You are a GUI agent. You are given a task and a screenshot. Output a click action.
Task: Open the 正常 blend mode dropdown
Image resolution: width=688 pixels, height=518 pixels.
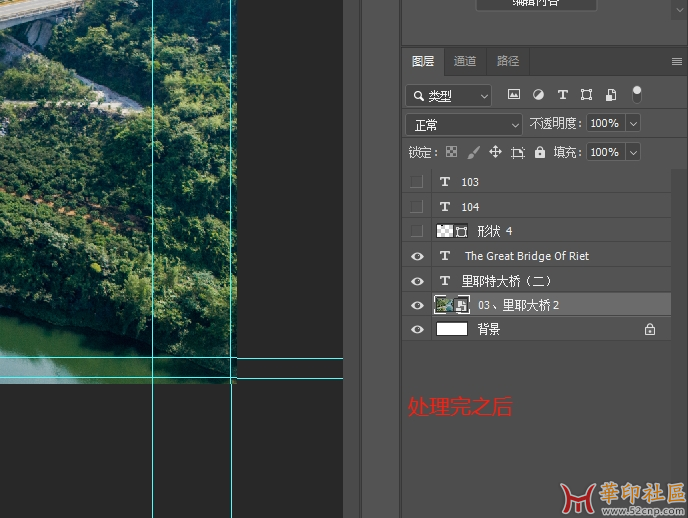click(464, 125)
